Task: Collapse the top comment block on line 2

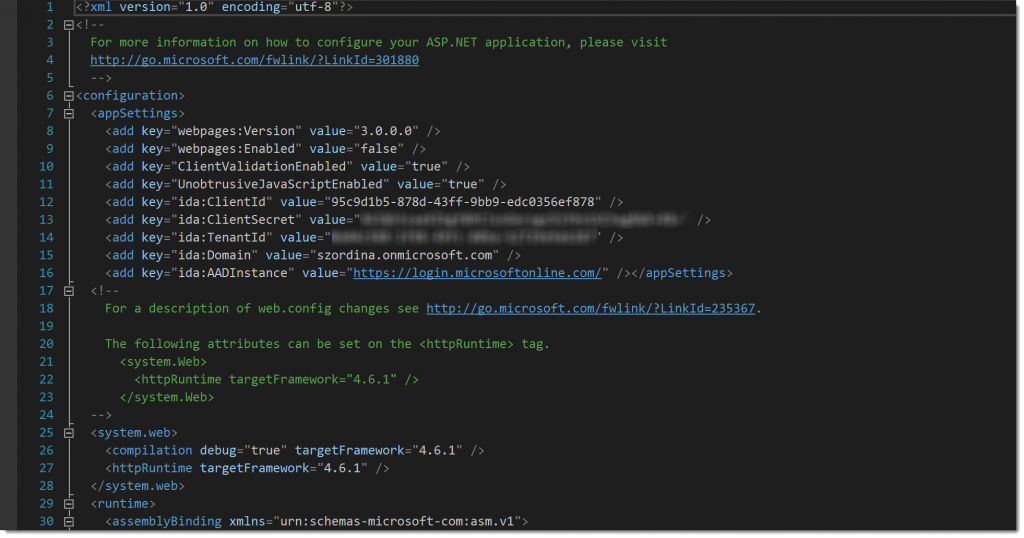Action: tap(68, 25)
